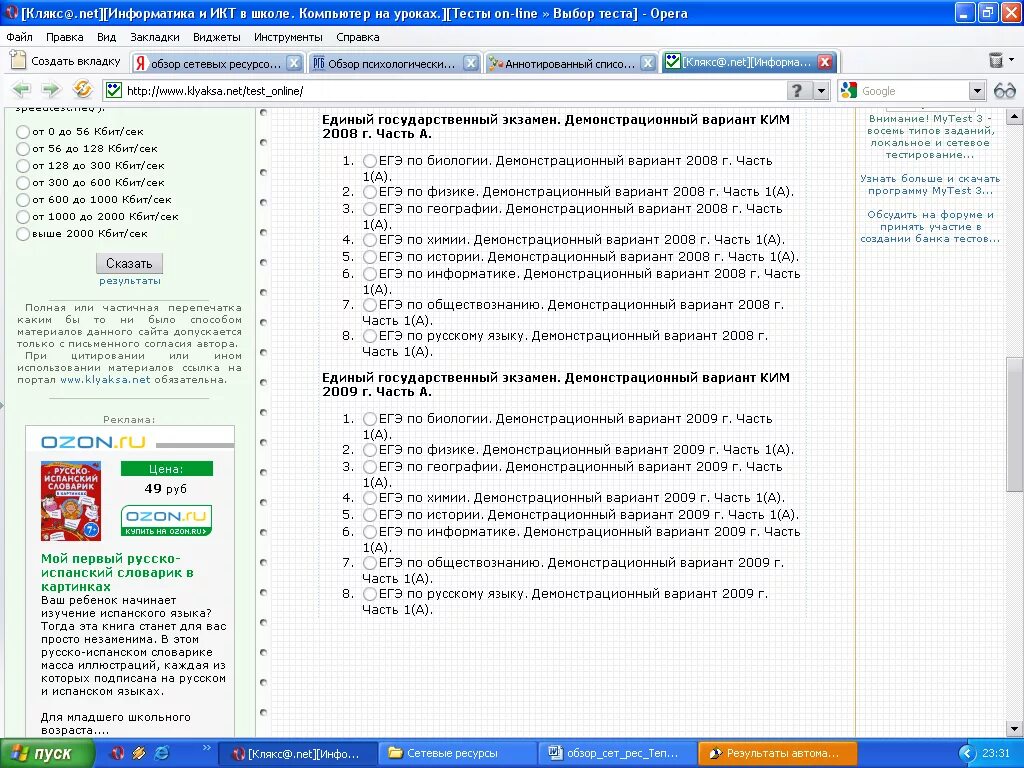
Task: Open the Виджеты menu
Action: pyautogui.click(x=217, y=37)
